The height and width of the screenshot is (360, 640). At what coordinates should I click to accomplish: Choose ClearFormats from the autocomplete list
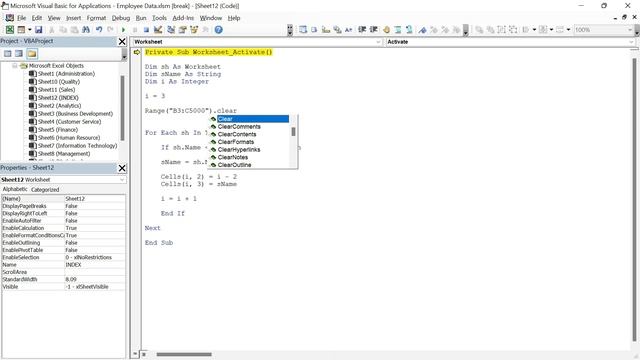pos(236,142)
